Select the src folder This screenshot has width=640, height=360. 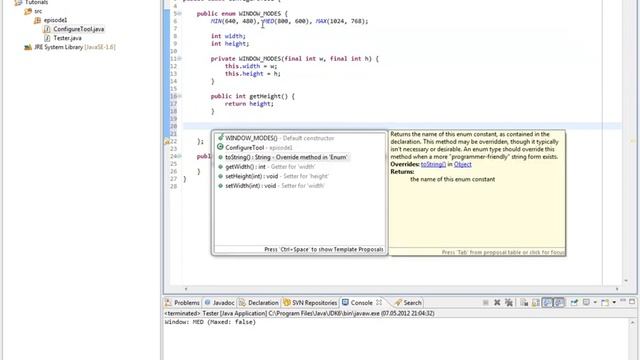[38, 11]
